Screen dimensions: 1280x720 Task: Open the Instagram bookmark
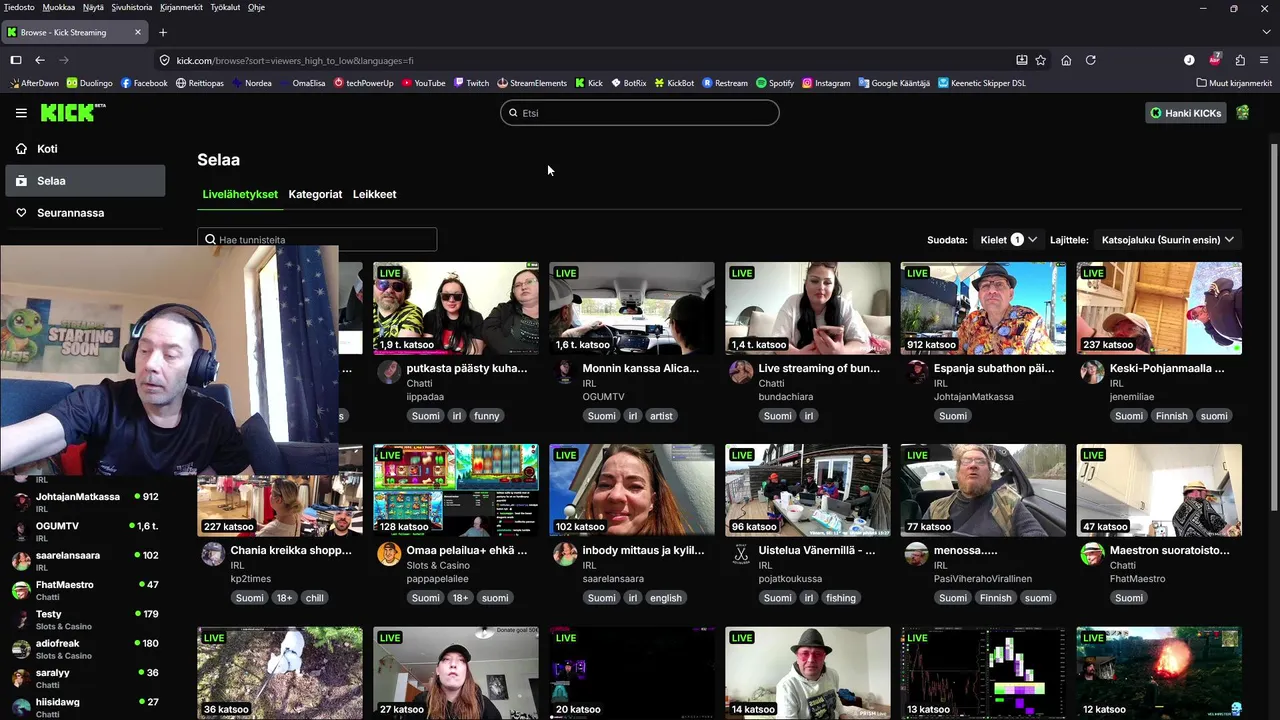pyautogui.click(x=826, y=83)
